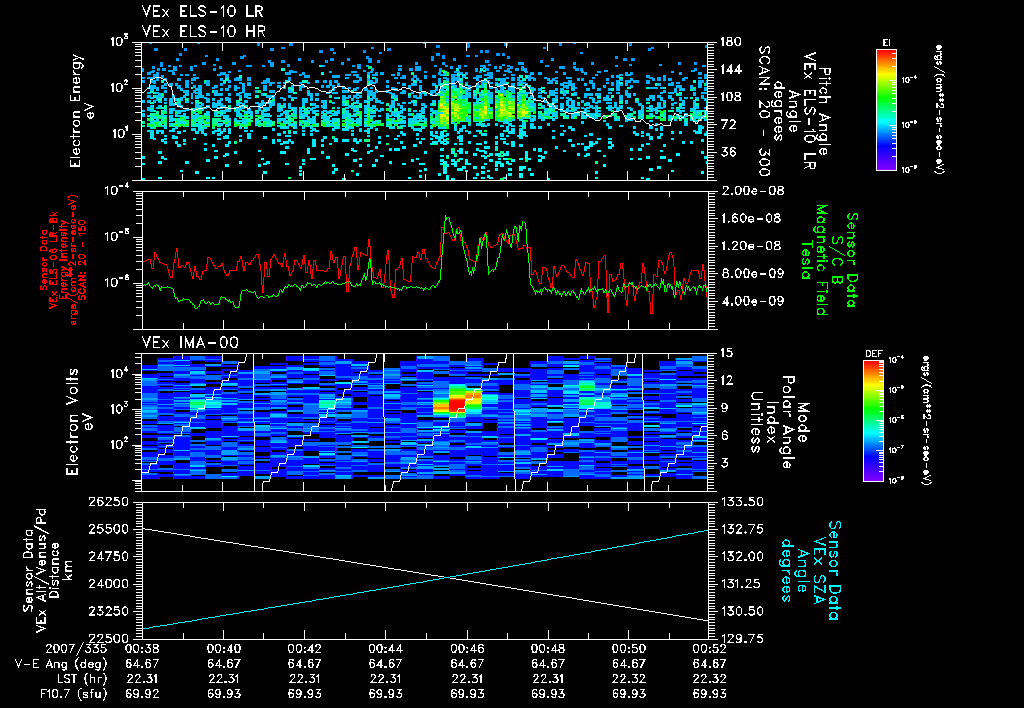Click the 00:40 time tick label
This screenshot has width=1024, height=708.
point(223,649)
